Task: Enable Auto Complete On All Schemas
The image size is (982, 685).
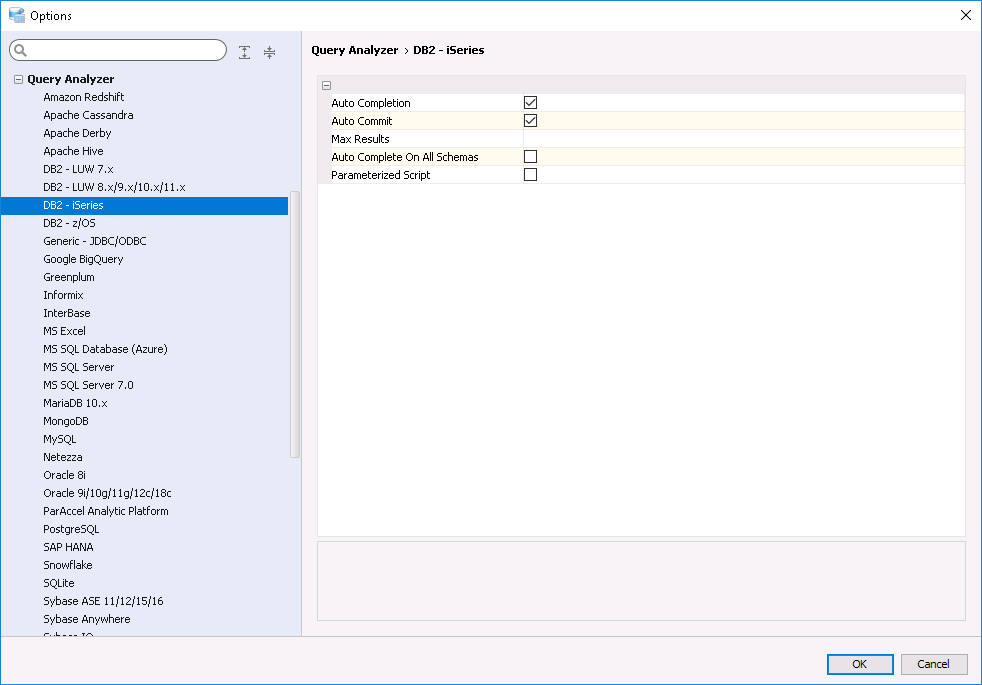Action: coord(531,157)
